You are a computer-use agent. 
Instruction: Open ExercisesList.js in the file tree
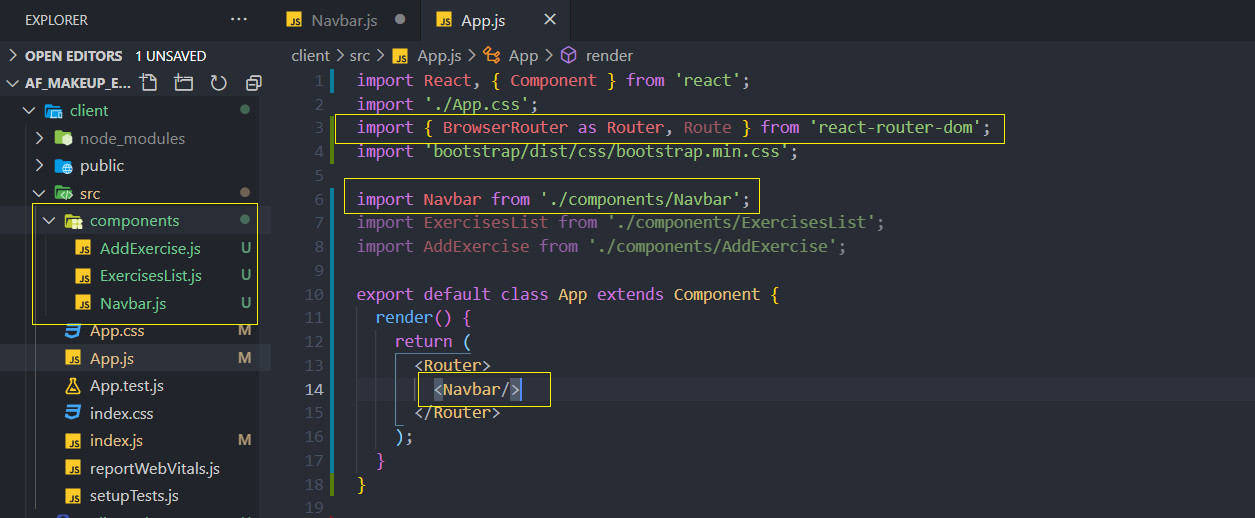pos(150,275)
